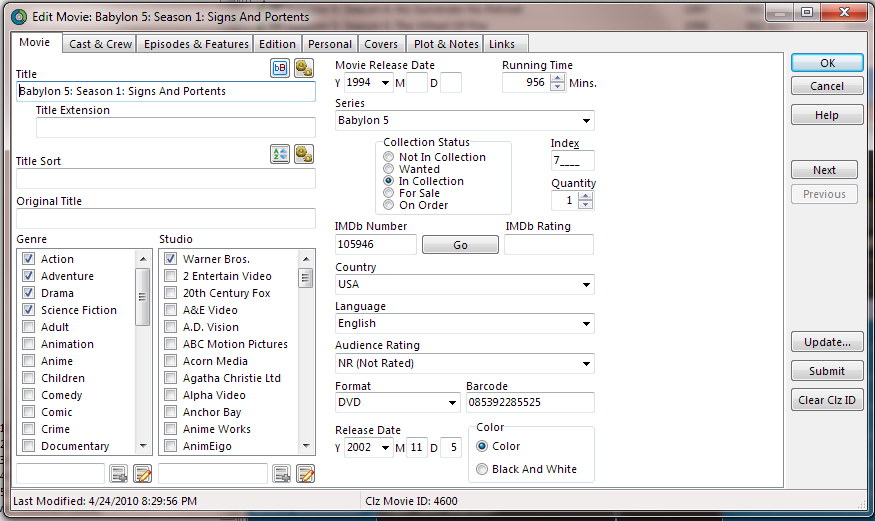Screen dimensions: 875x521
Task: Click the Update... button
Action: point(827,342)
